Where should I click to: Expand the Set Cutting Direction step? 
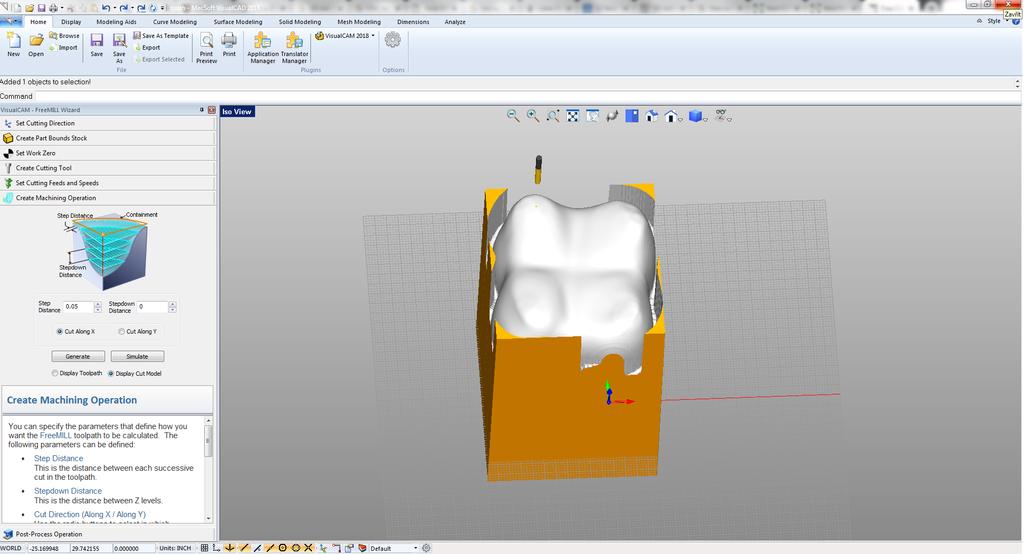pyautogui.click(x=108, y=123)
